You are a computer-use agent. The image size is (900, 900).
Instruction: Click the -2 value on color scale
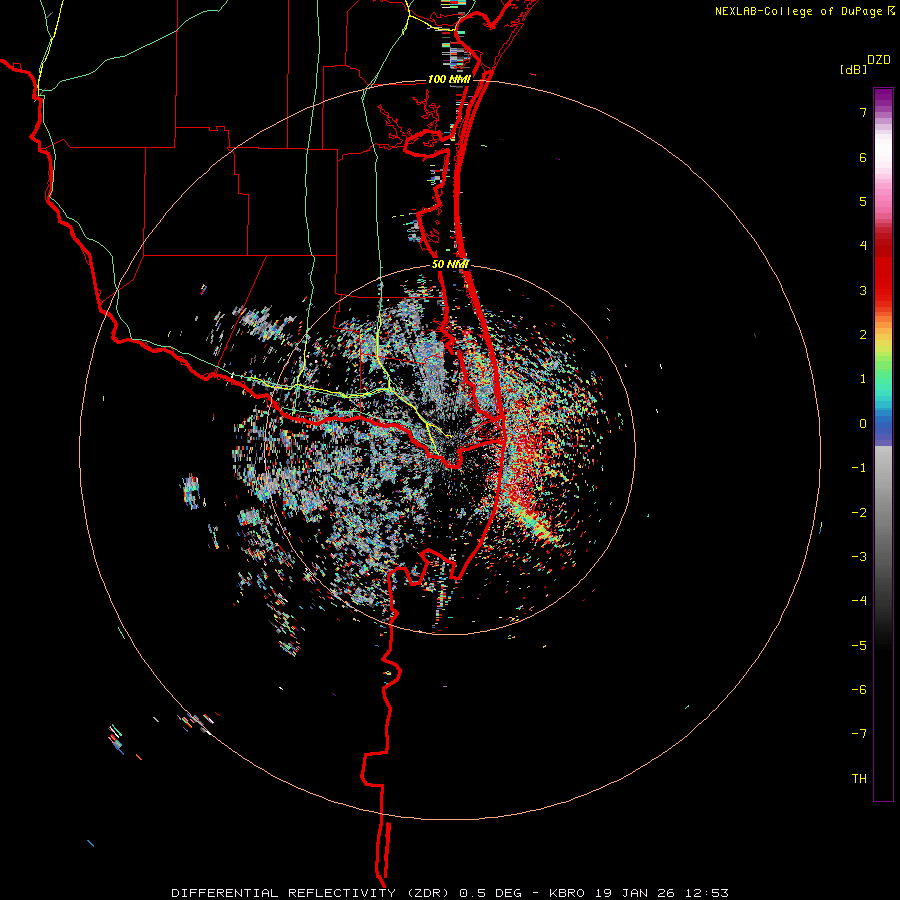[x=859, y=513]
